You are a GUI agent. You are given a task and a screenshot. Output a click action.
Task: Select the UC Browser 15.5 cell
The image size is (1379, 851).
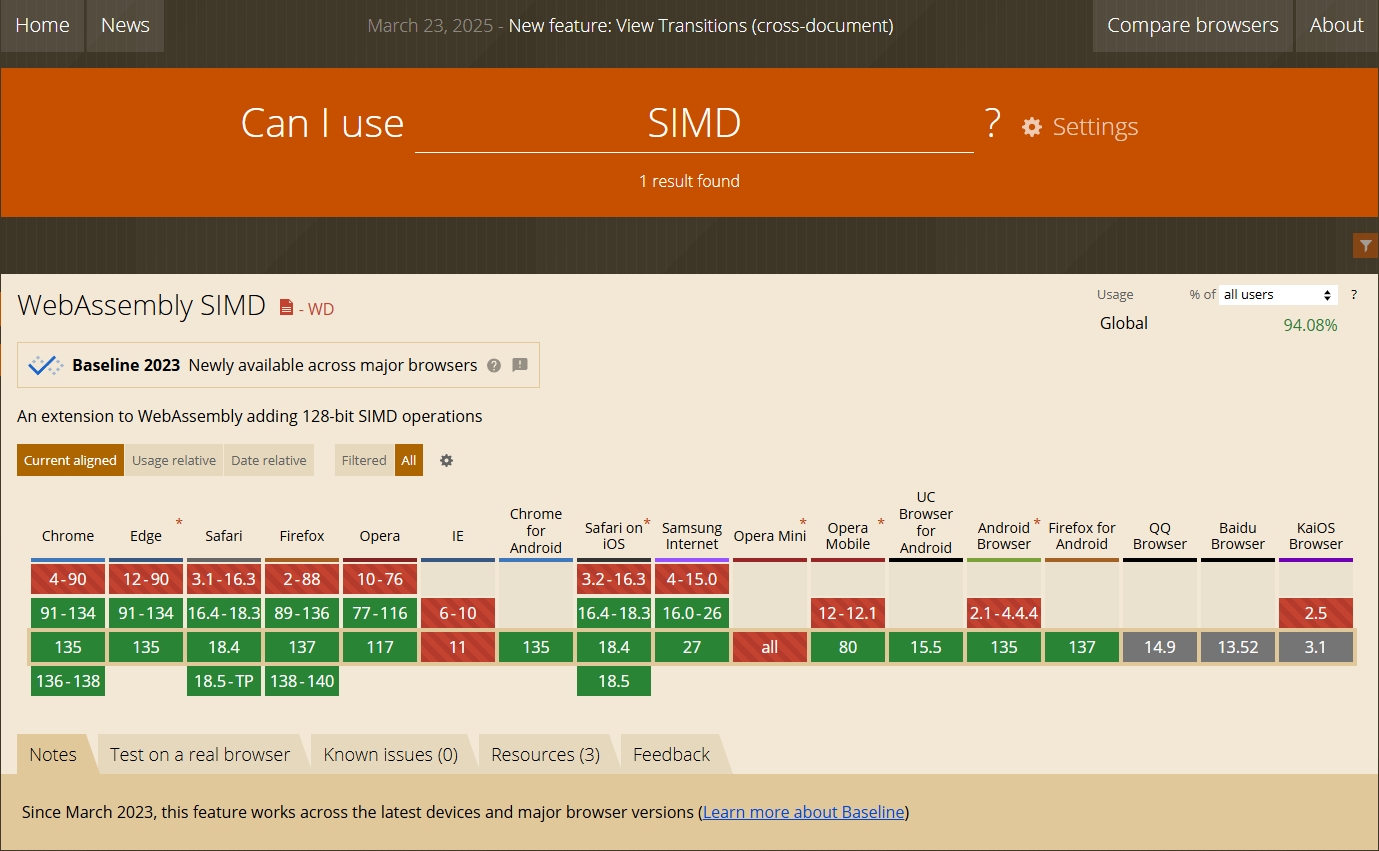[x=926, y=647]
